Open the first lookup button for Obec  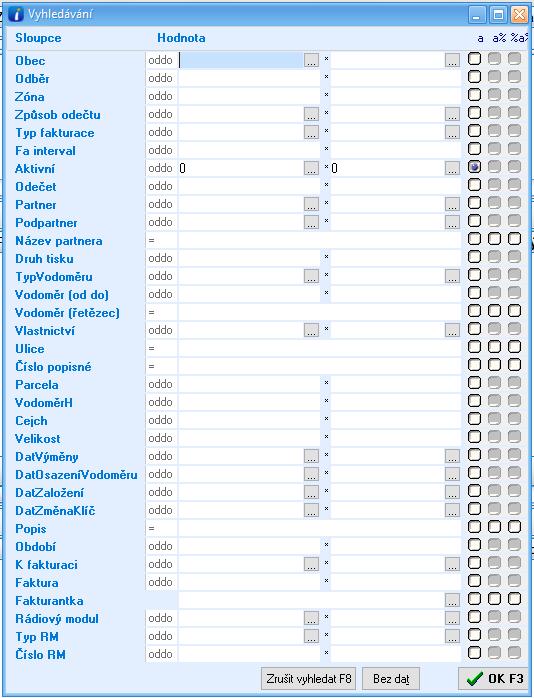pyautogui.click(x=312, y=60)
